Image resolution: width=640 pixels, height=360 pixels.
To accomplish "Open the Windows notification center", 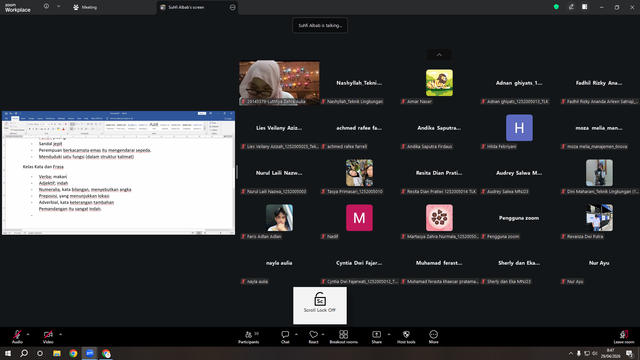I will click(629, 353).
